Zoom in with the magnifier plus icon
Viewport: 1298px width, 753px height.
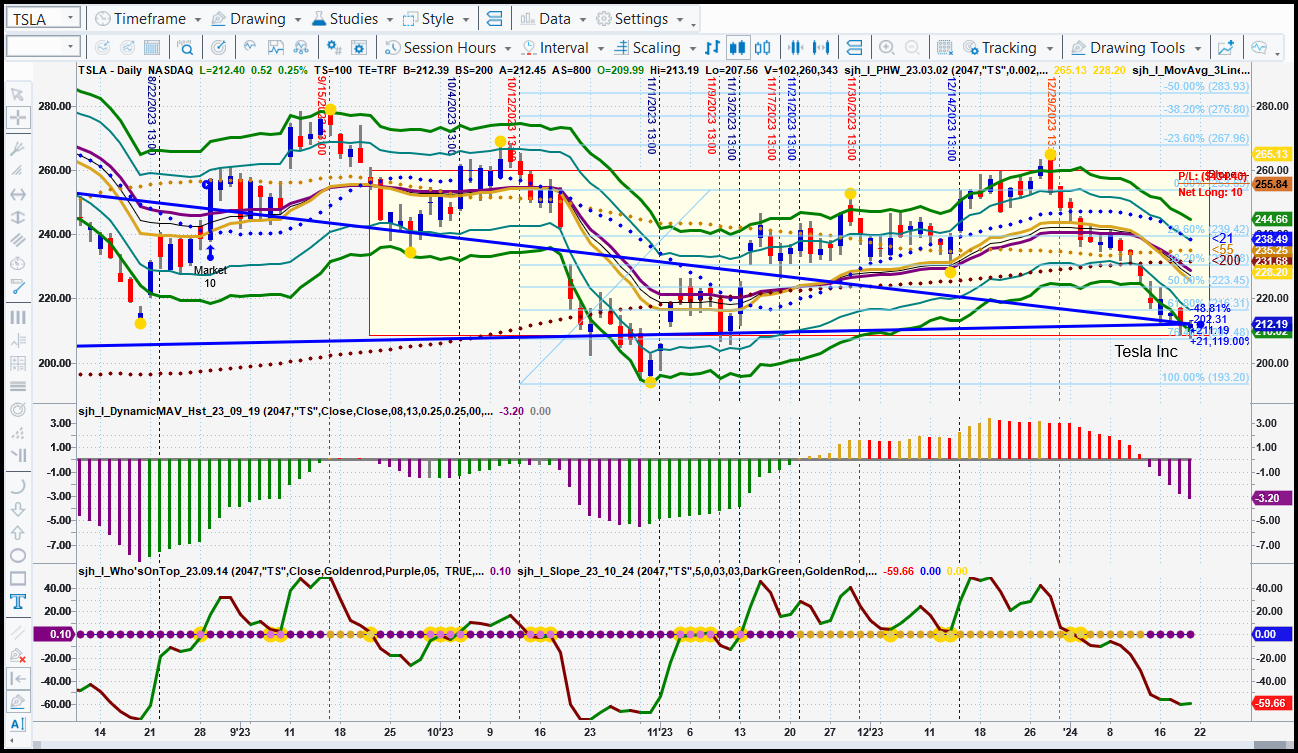point(886,47)
